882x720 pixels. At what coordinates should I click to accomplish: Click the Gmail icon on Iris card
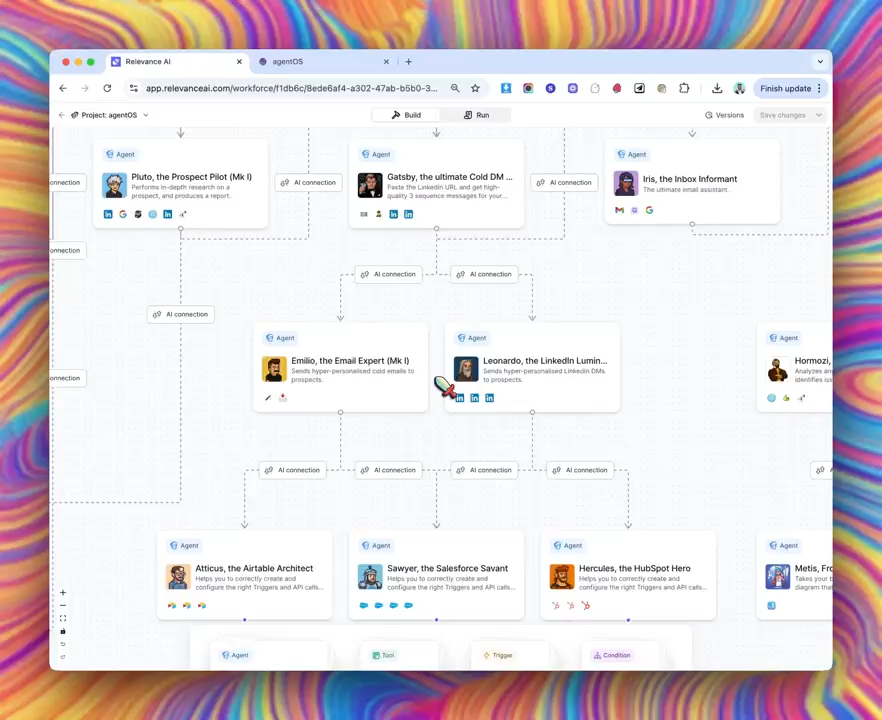click(x=619, y=210)
